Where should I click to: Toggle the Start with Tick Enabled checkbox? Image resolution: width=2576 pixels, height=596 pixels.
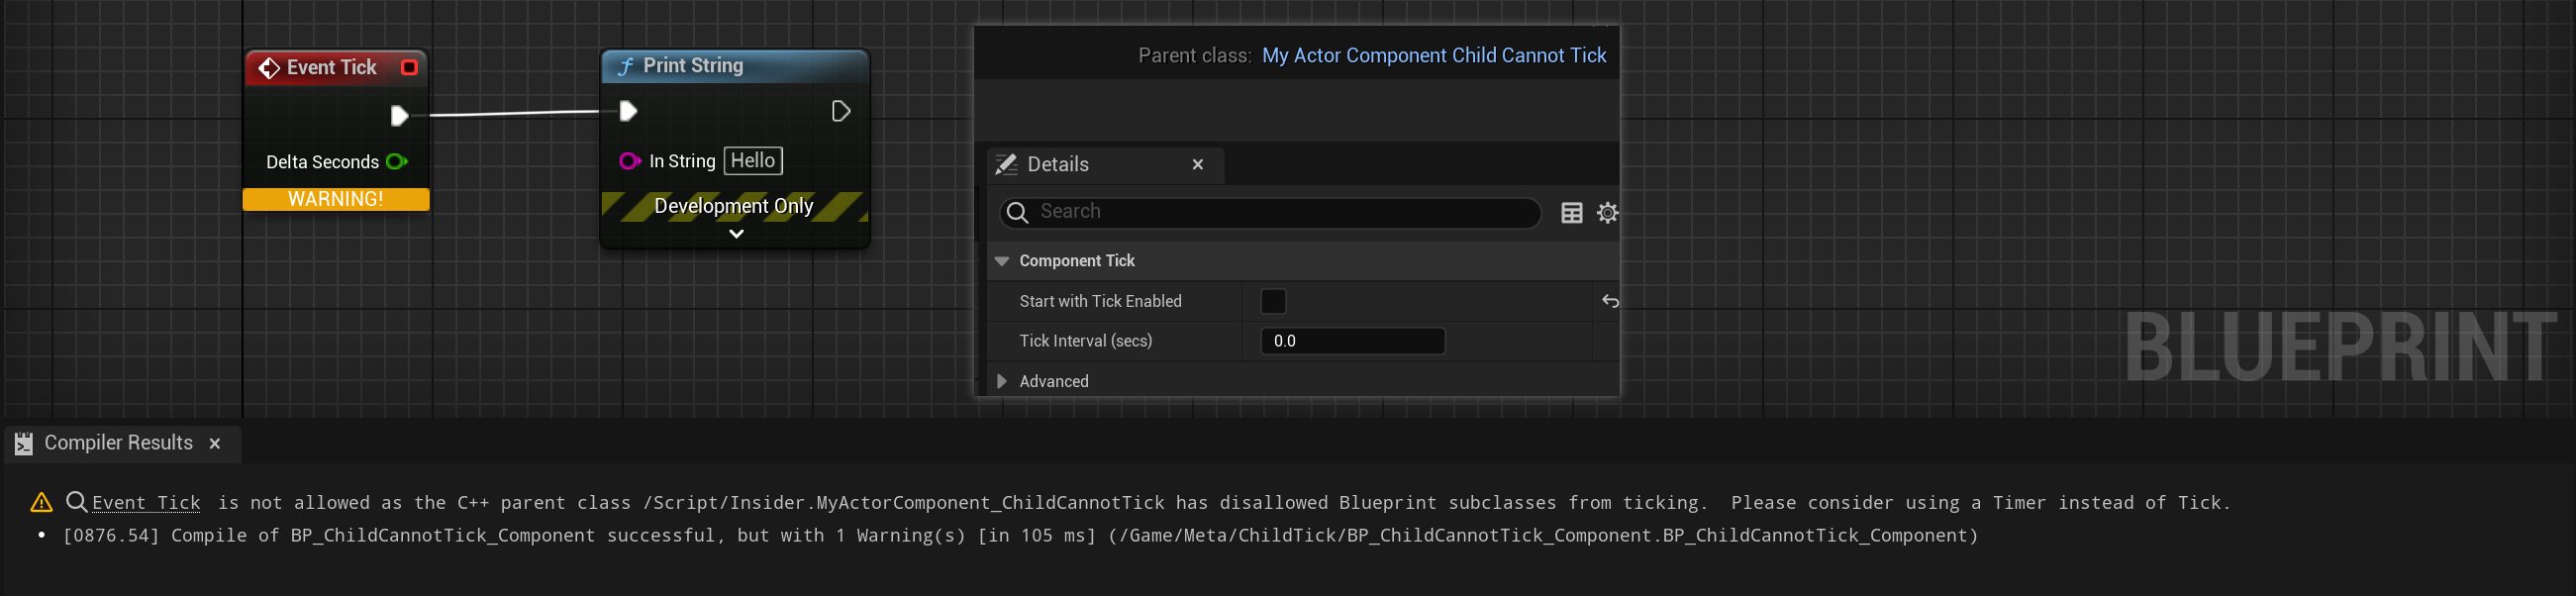(x=1273, y=301)
